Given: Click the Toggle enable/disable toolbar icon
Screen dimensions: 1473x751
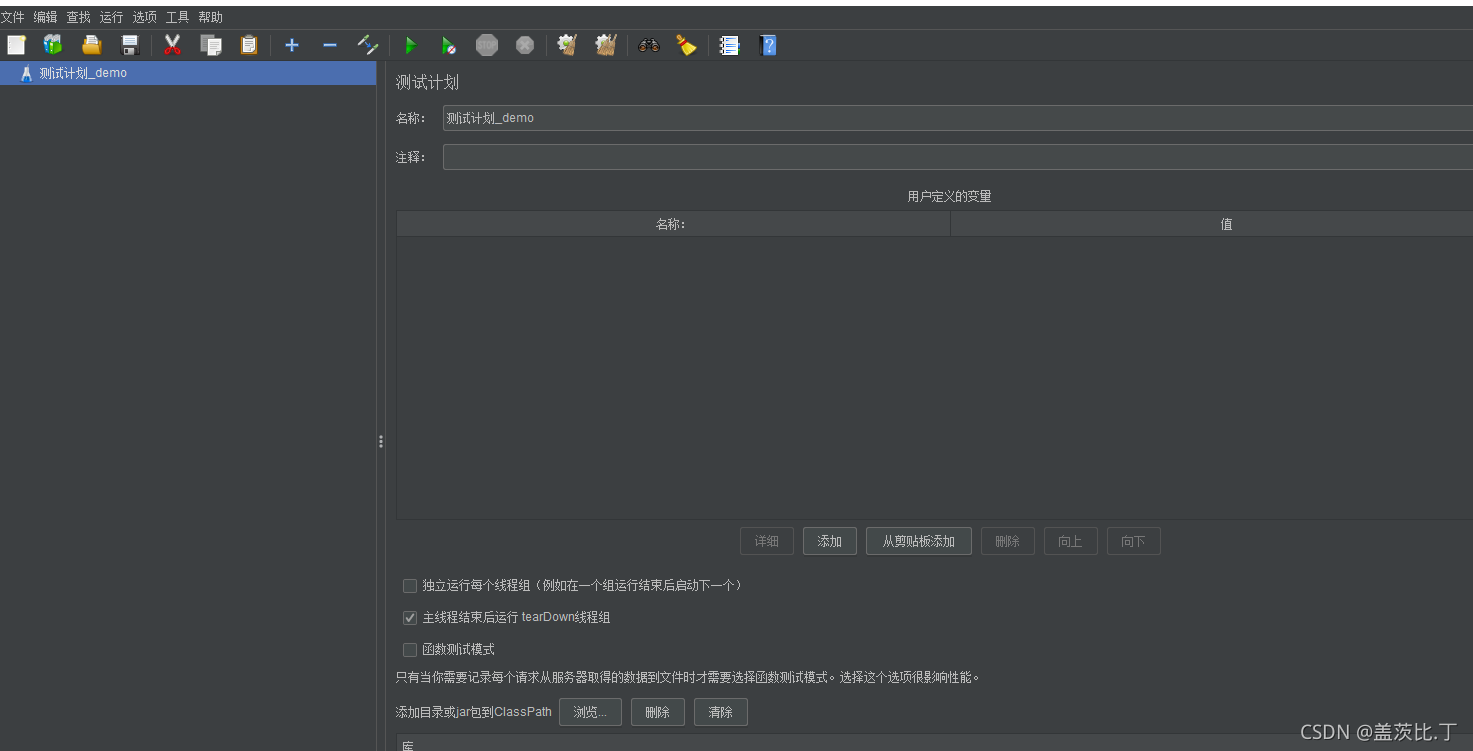Looking at the screenshot, I should point(368,45).
